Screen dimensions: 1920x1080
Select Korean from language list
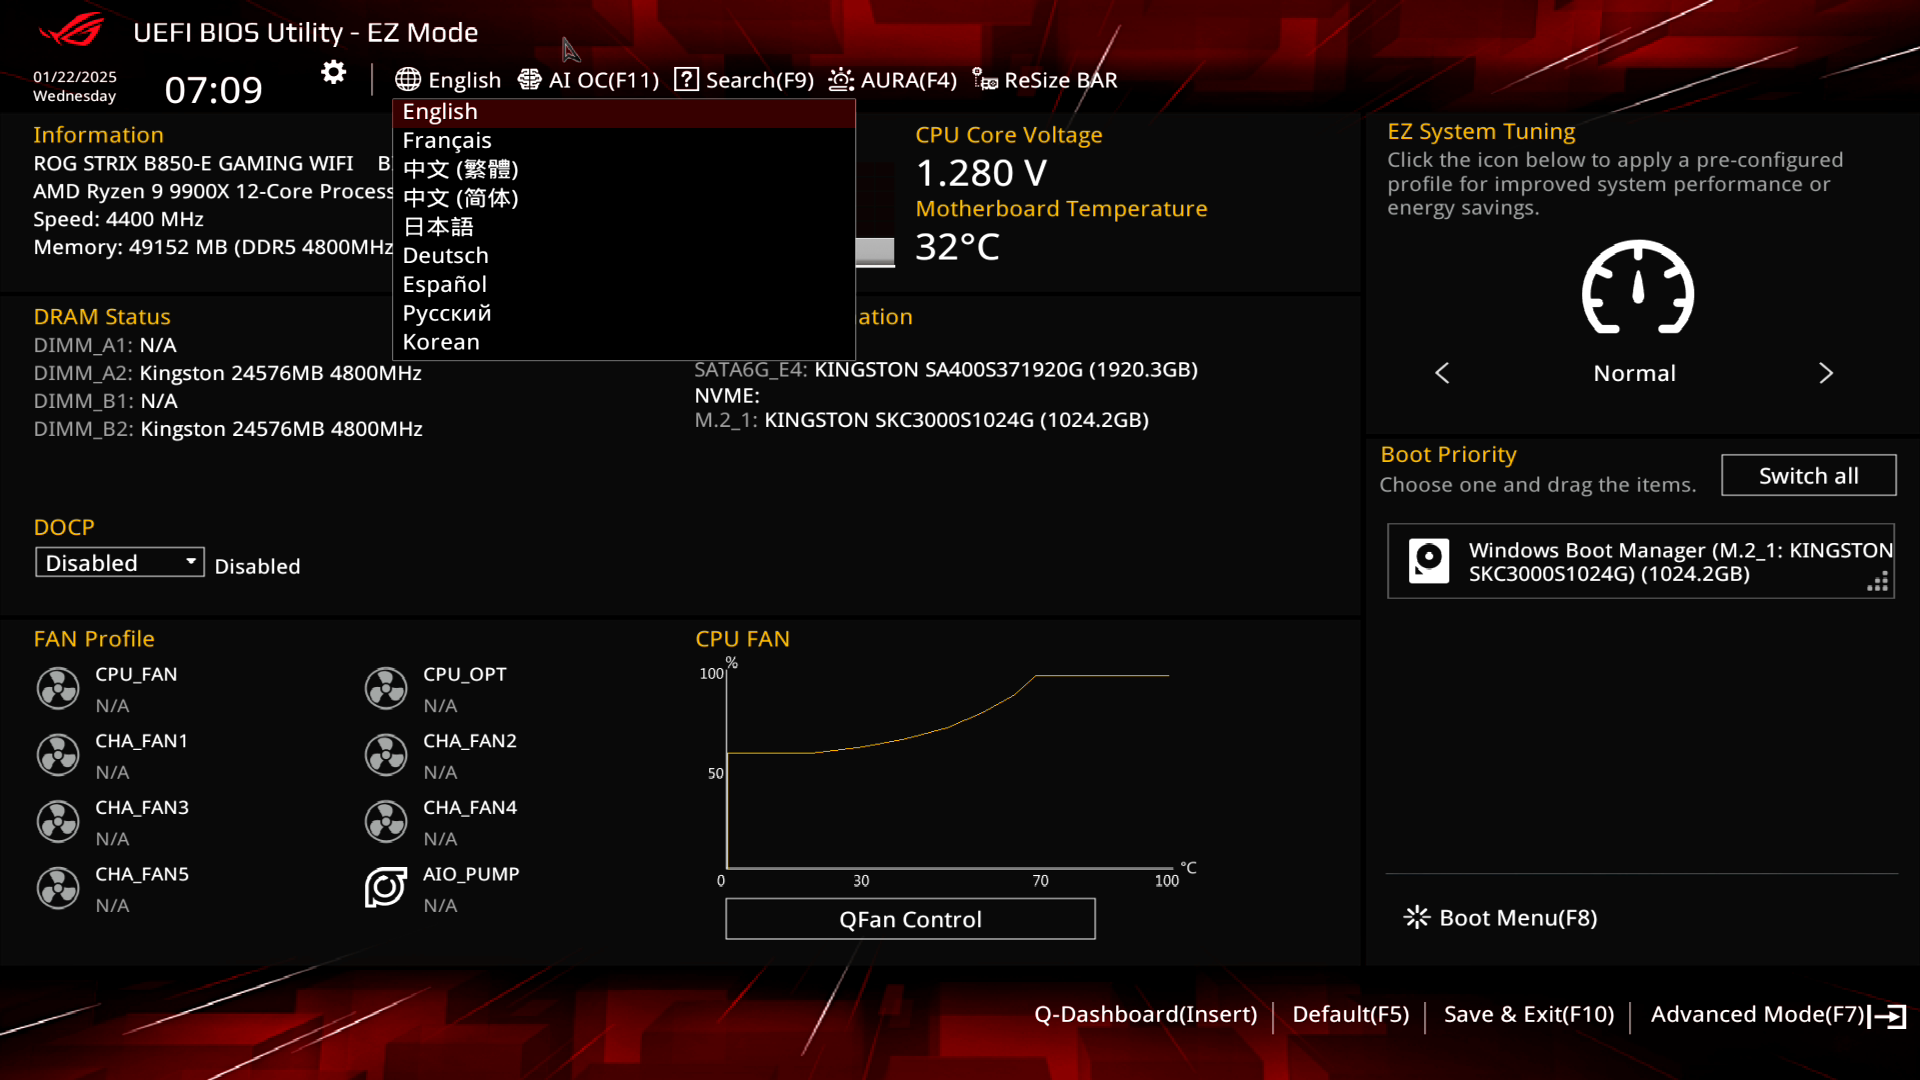[440, 340]
